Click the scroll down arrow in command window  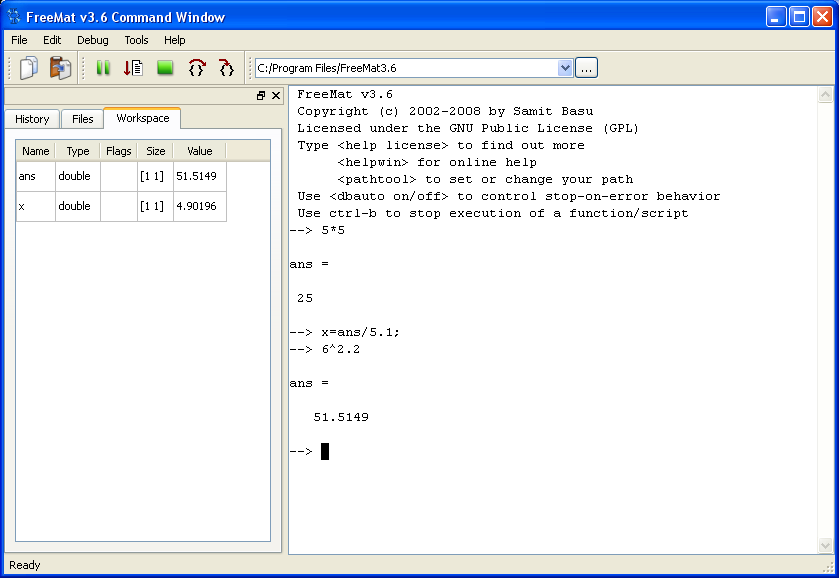[825, 545]
